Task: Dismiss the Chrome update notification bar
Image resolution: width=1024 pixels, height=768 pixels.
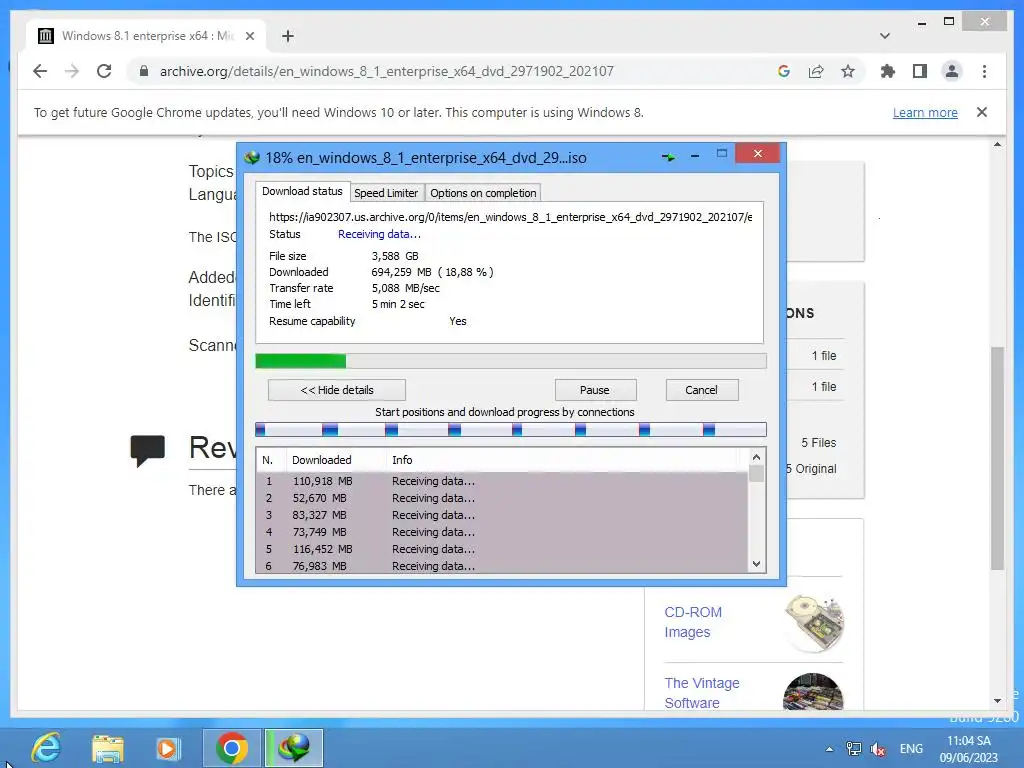Action: 982,112
